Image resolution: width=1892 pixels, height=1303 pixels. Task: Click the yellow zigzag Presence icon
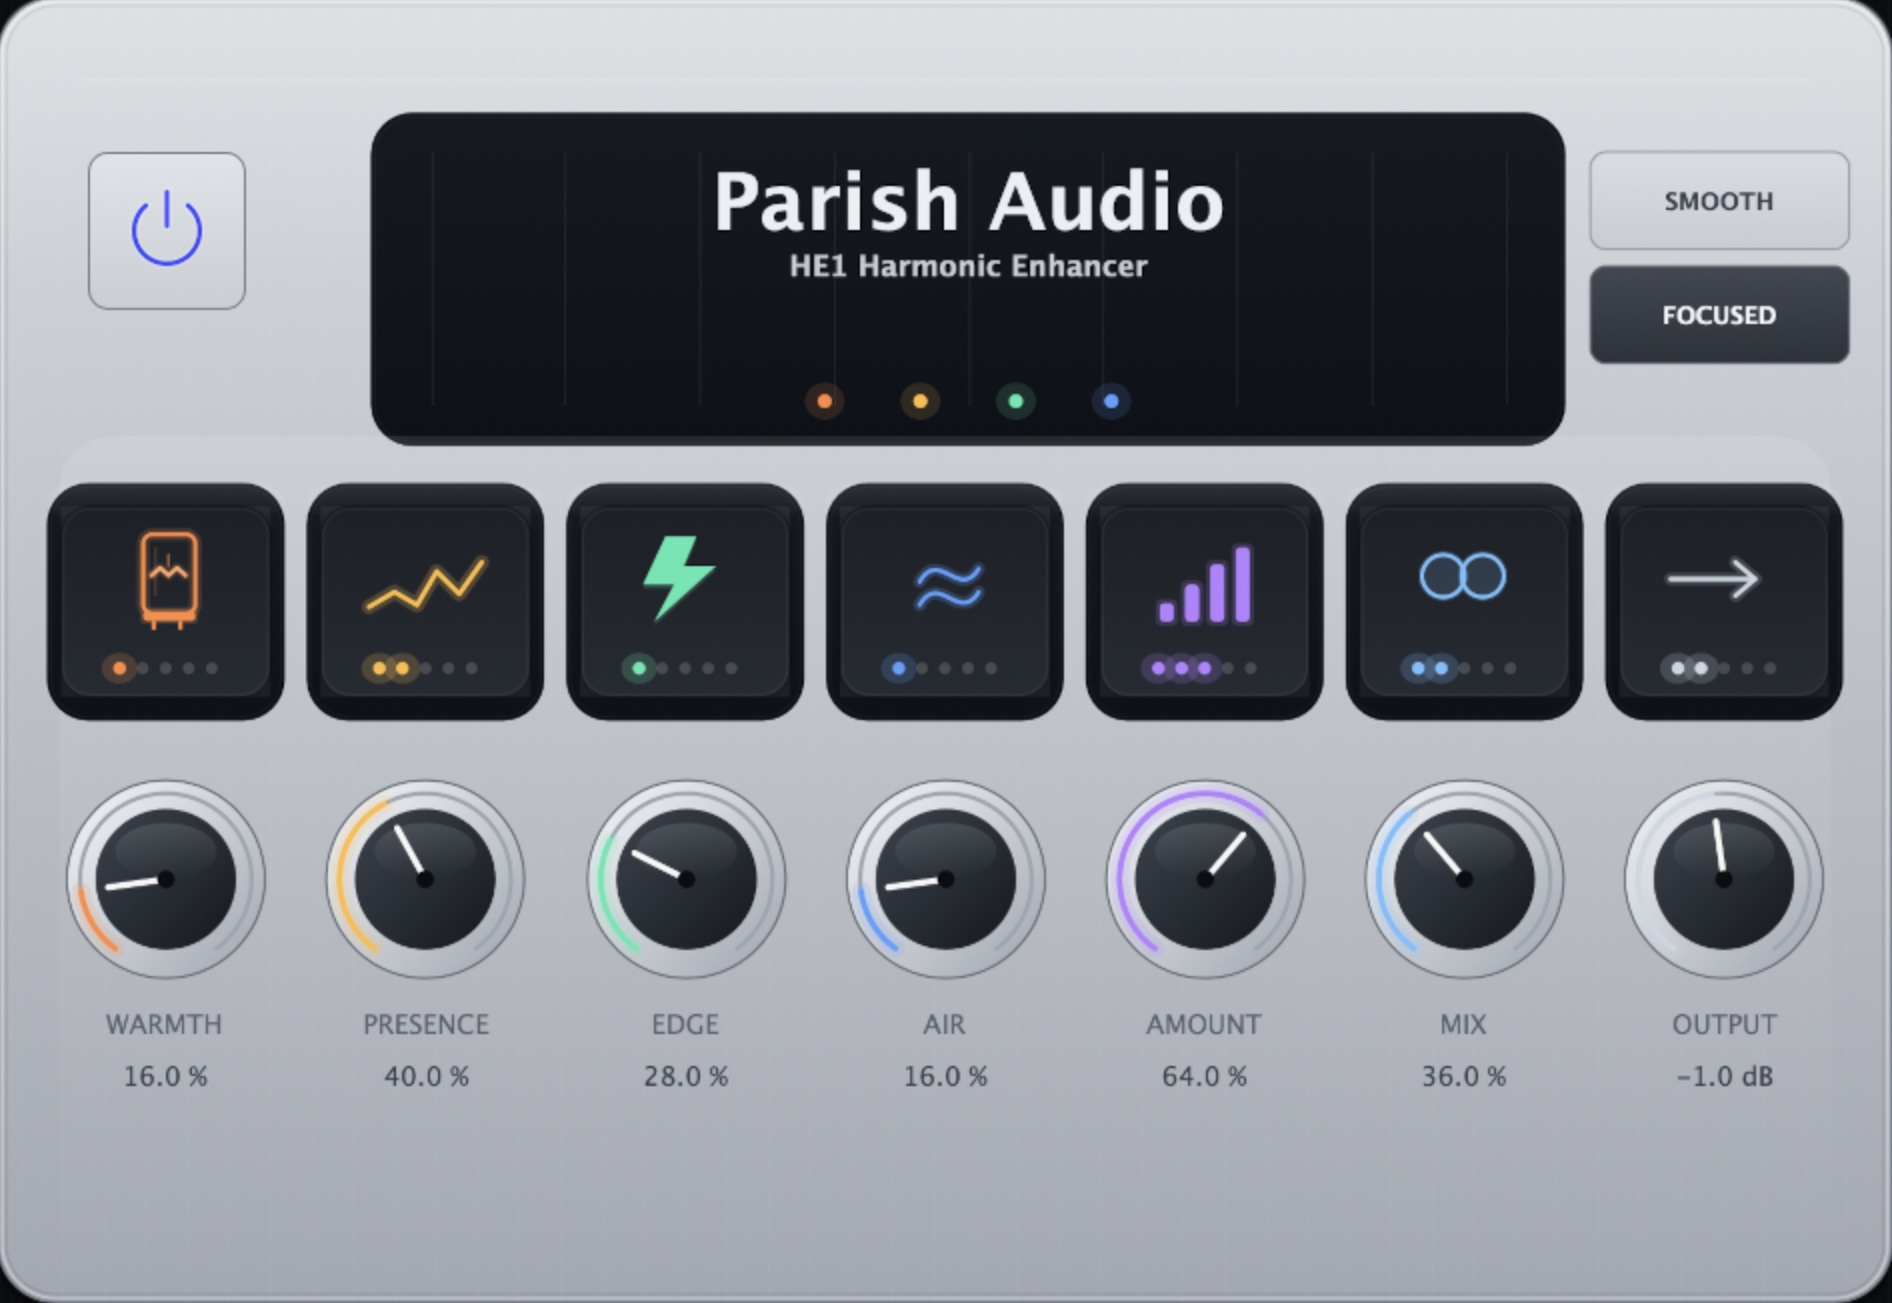[x=425, y=583]
